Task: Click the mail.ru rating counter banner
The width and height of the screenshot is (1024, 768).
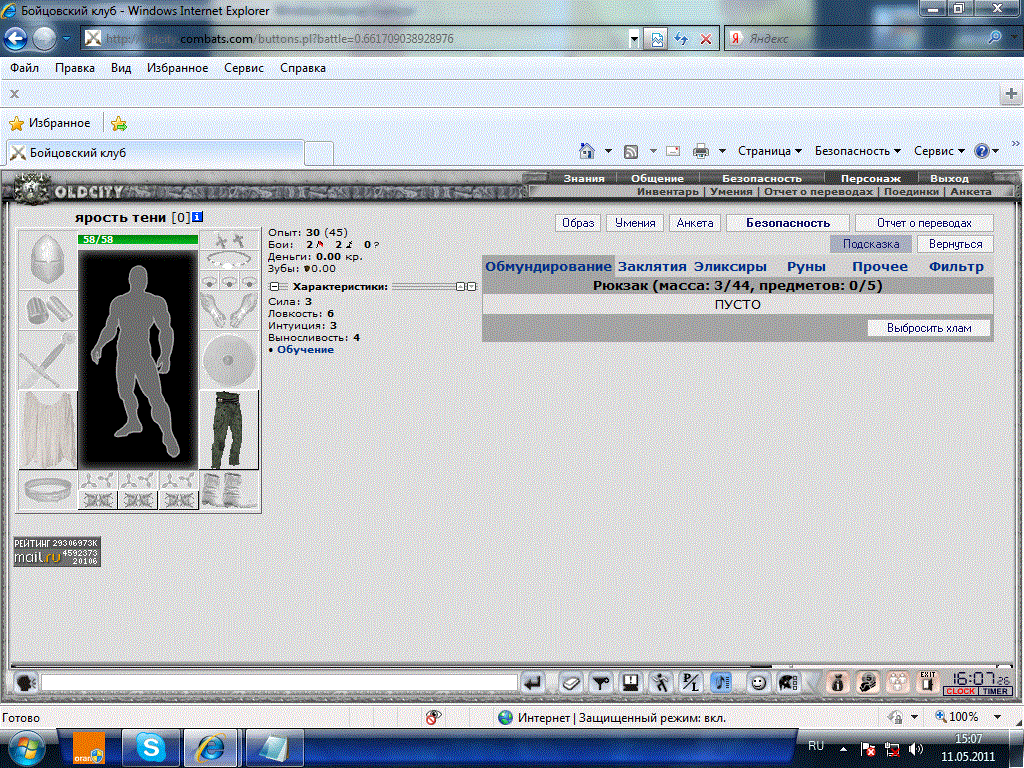Action: point(57,552)
